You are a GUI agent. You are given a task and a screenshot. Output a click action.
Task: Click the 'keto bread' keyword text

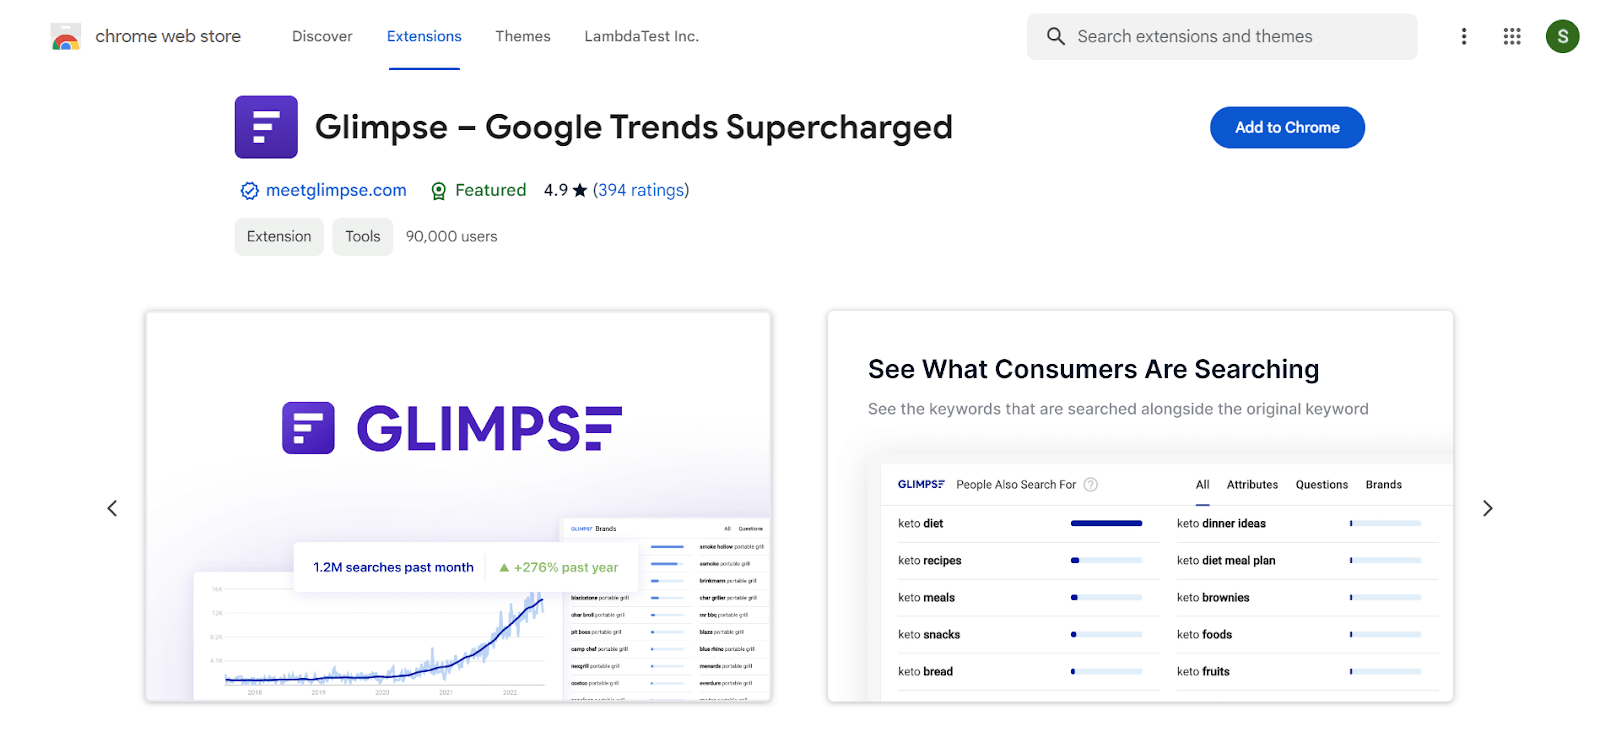(x=925, y=671)
